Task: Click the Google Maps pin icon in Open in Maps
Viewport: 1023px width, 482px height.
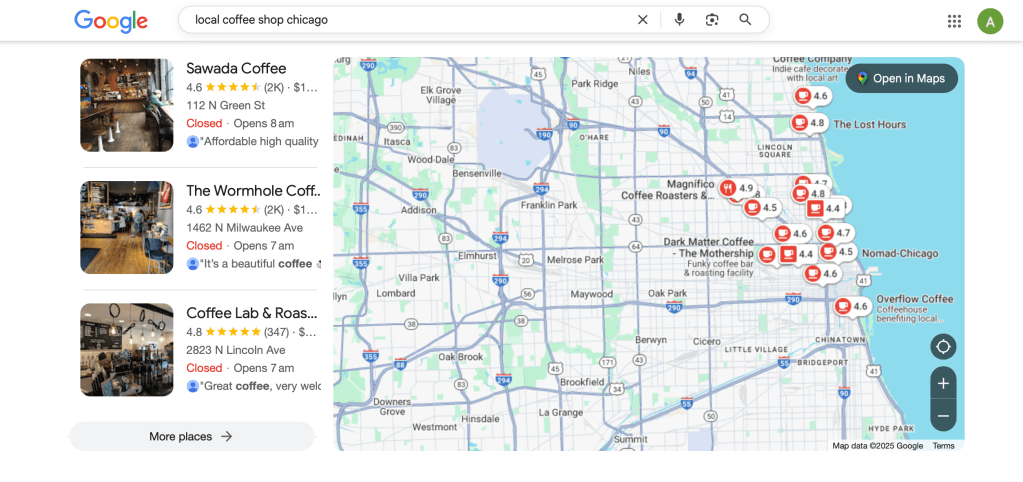Action: 863,78
